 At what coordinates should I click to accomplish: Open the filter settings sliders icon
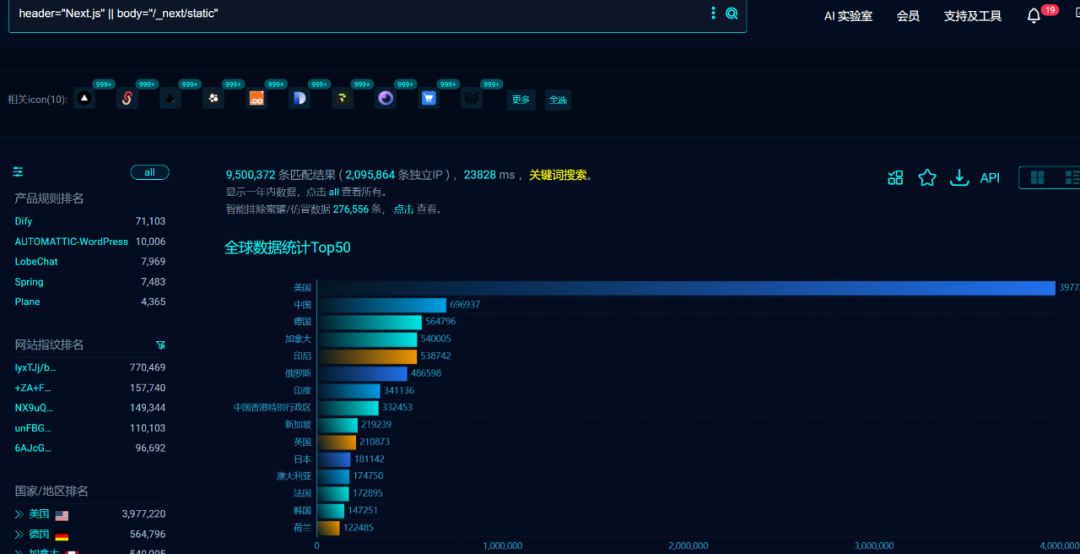(x=18, y=172)
